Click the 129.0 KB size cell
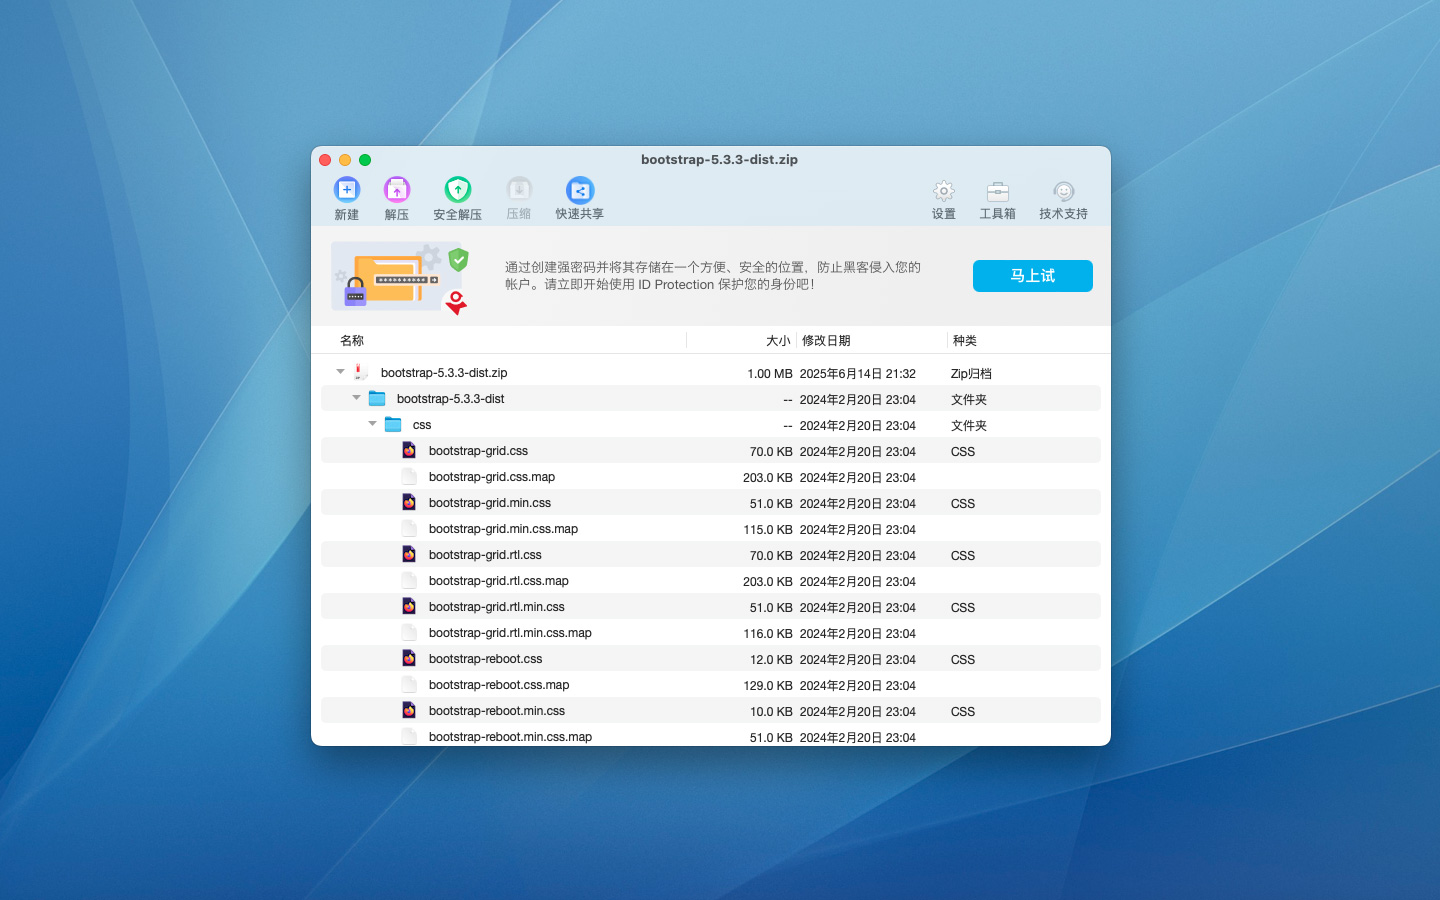This screenshot has width=1440, height=900. 768,686
